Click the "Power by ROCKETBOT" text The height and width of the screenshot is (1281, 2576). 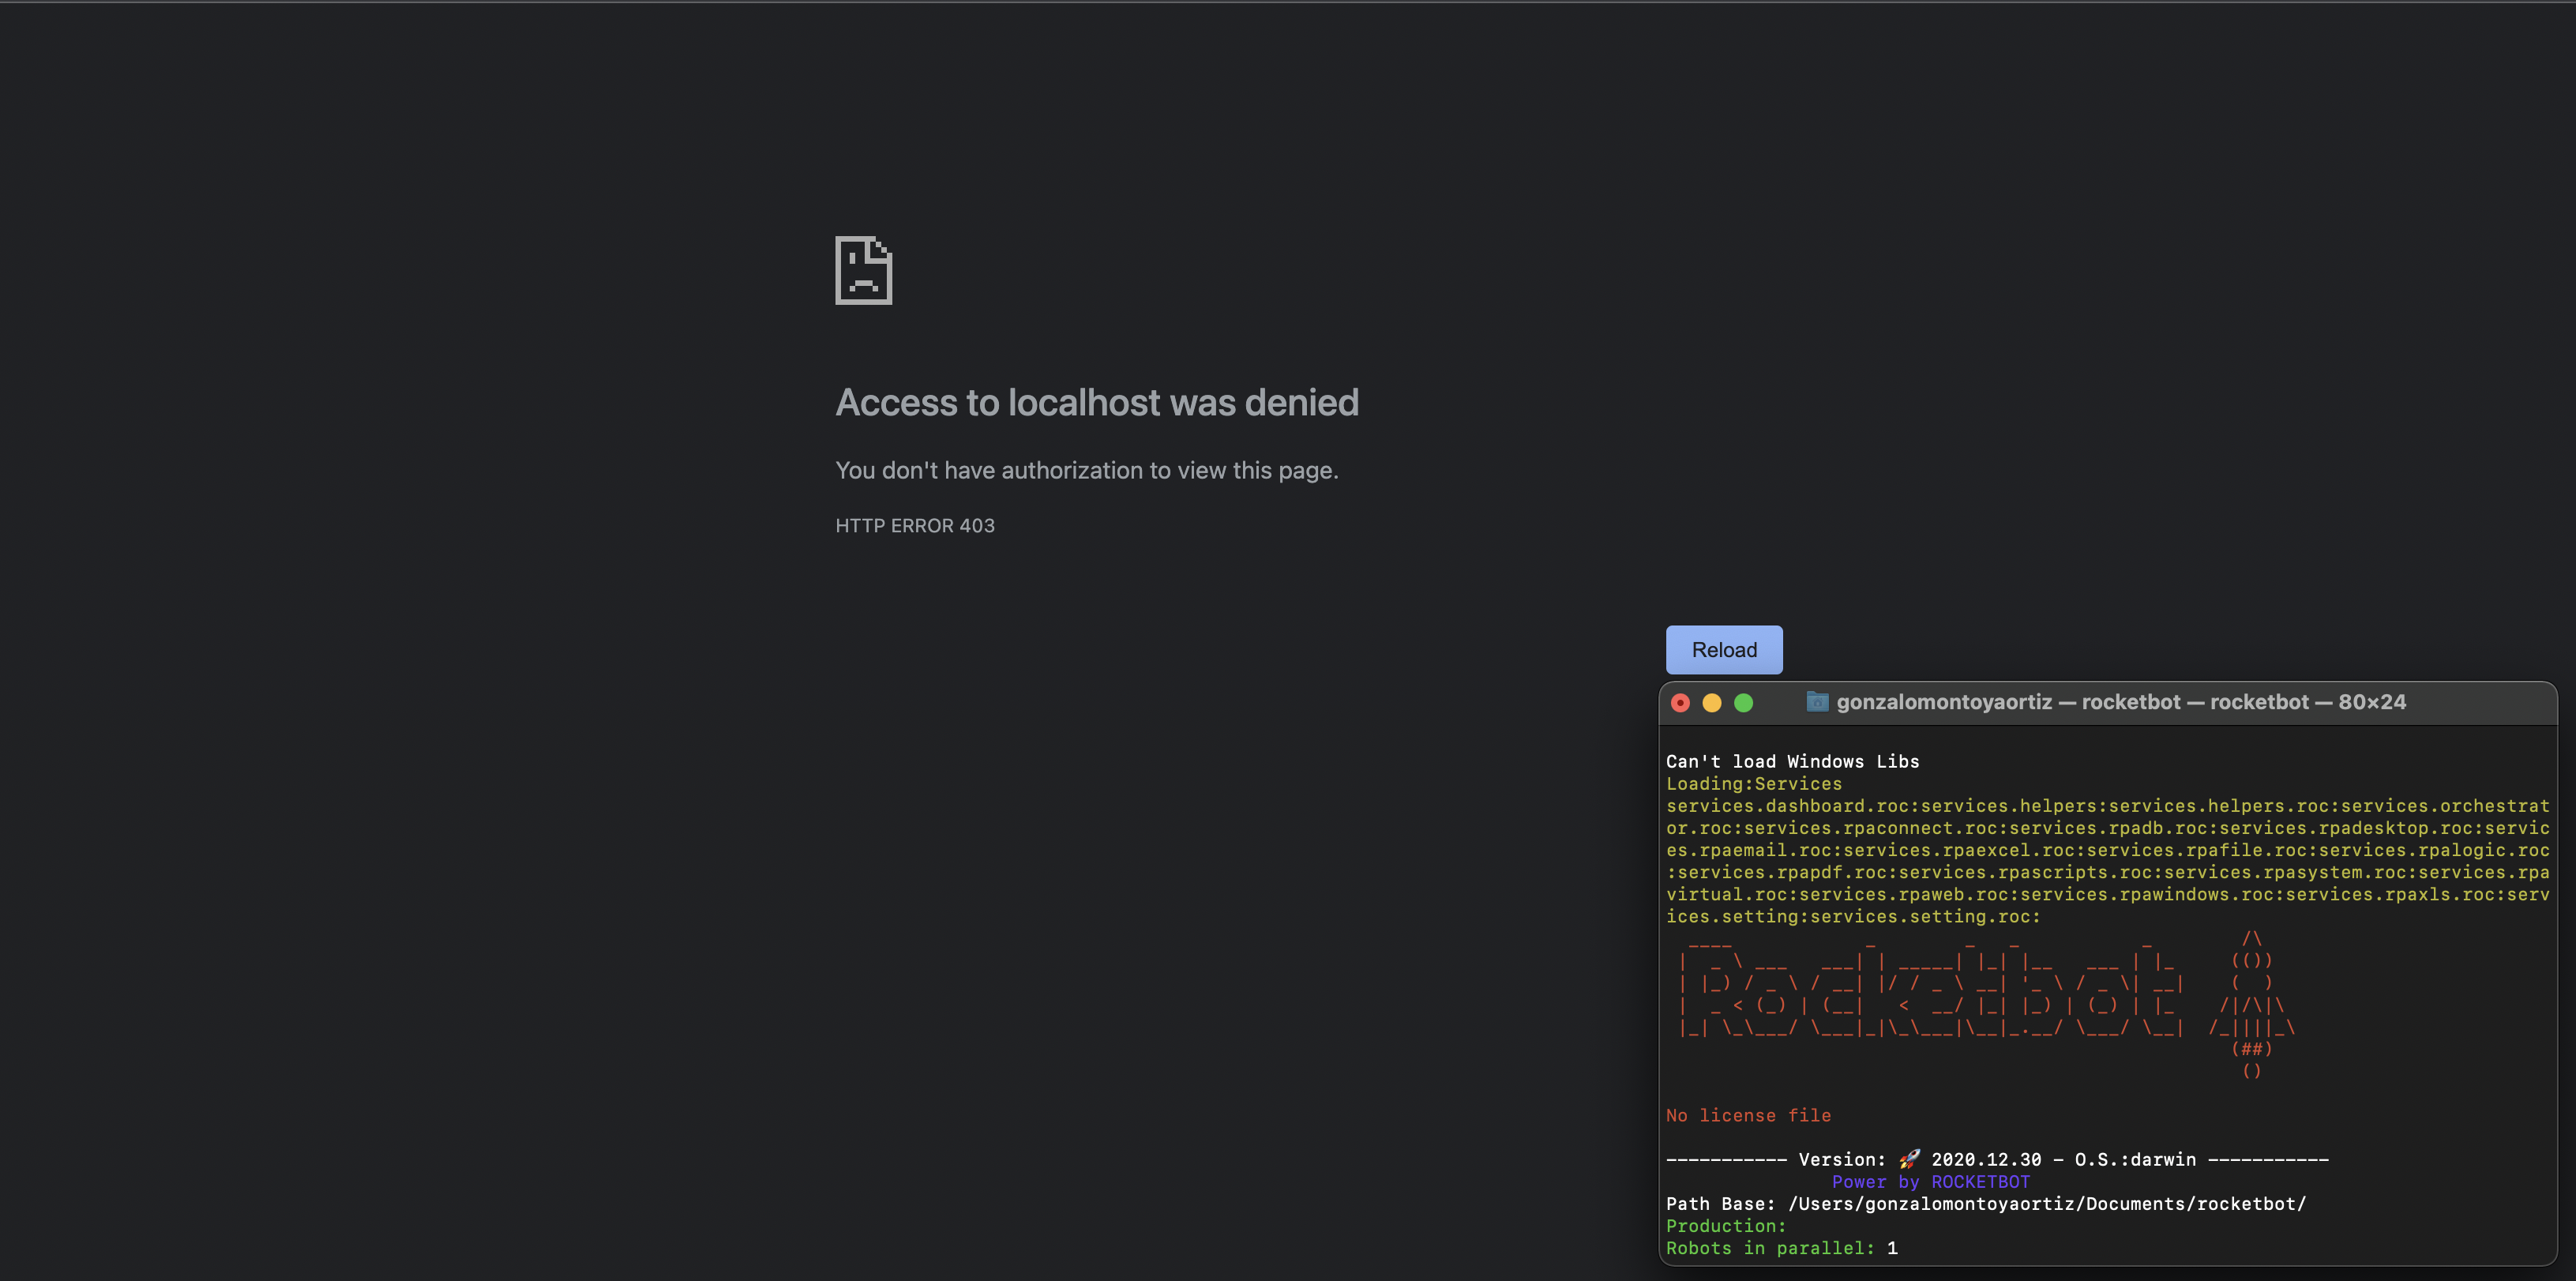click(1930, 1181)
